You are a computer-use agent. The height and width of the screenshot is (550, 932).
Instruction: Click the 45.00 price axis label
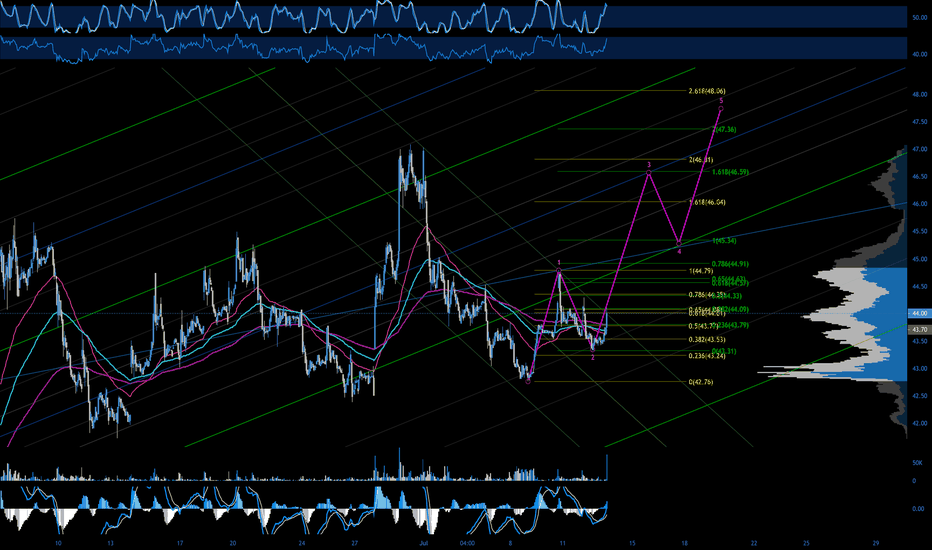click(x=920, y=259)
